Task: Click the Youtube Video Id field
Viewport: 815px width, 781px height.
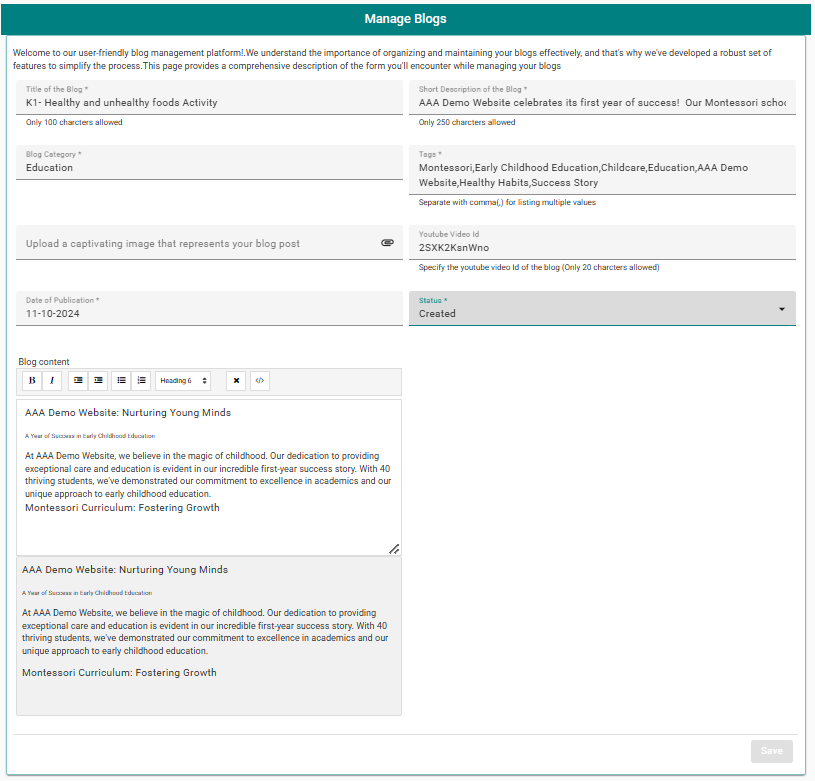Action: (602, 242)
